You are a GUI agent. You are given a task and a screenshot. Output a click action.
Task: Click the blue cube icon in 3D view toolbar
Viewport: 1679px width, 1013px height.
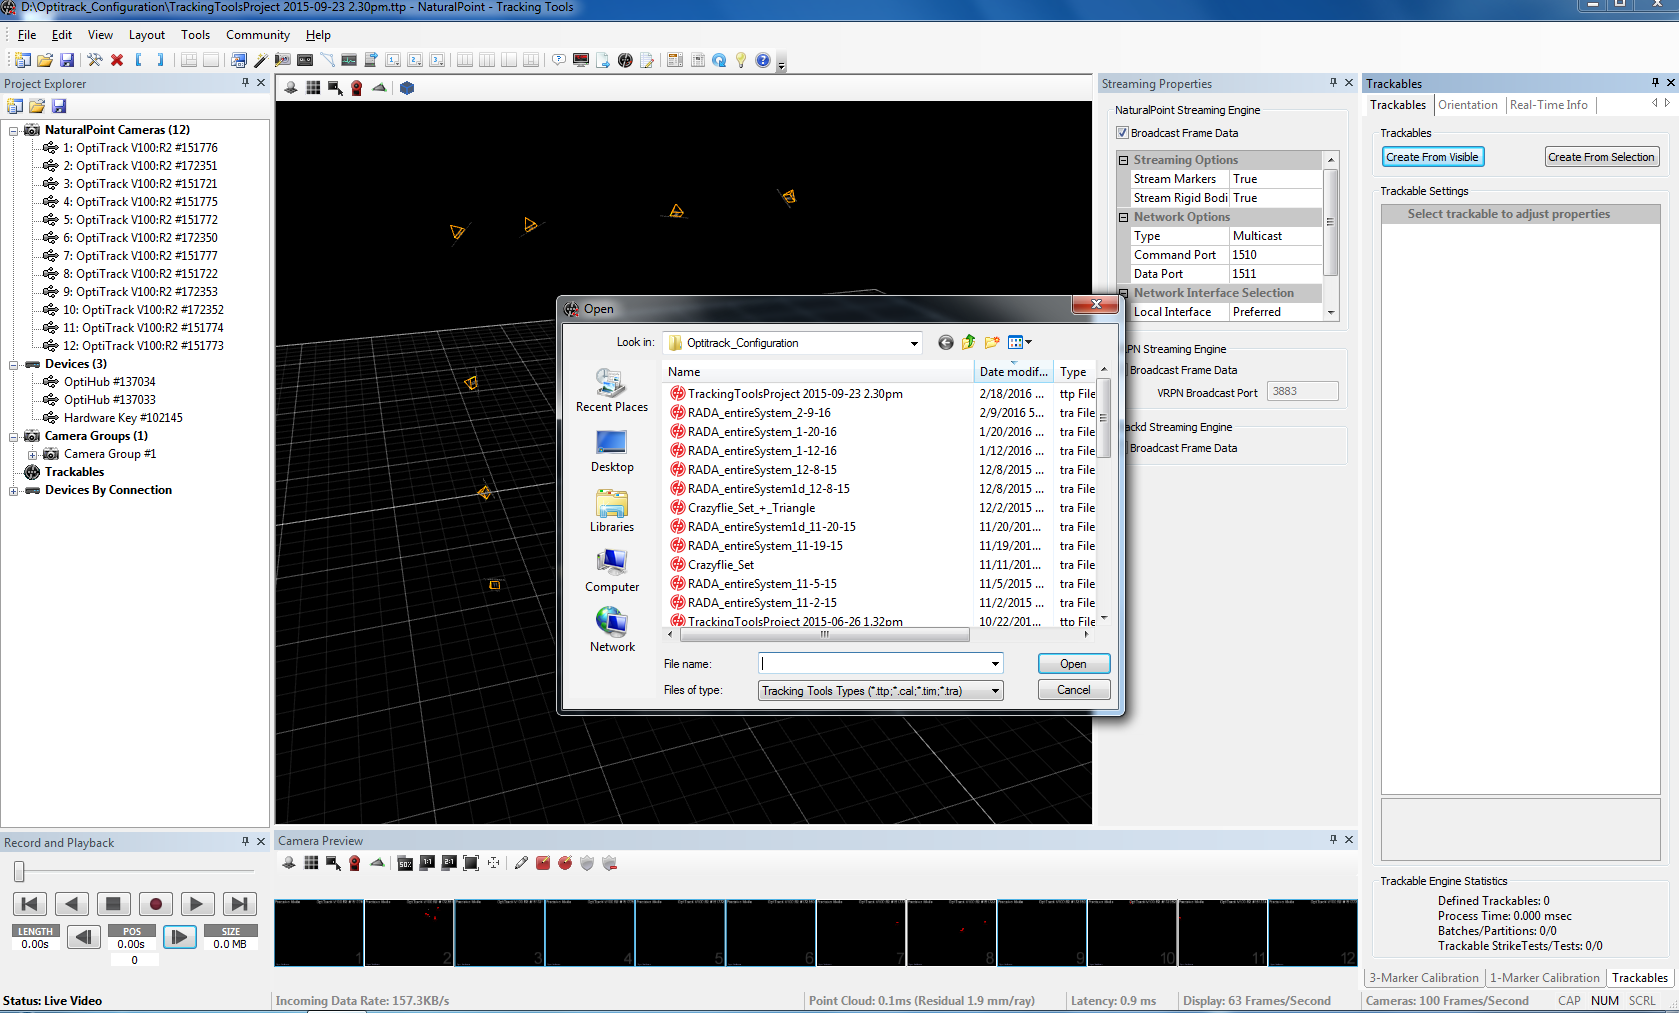click(407, 88)
